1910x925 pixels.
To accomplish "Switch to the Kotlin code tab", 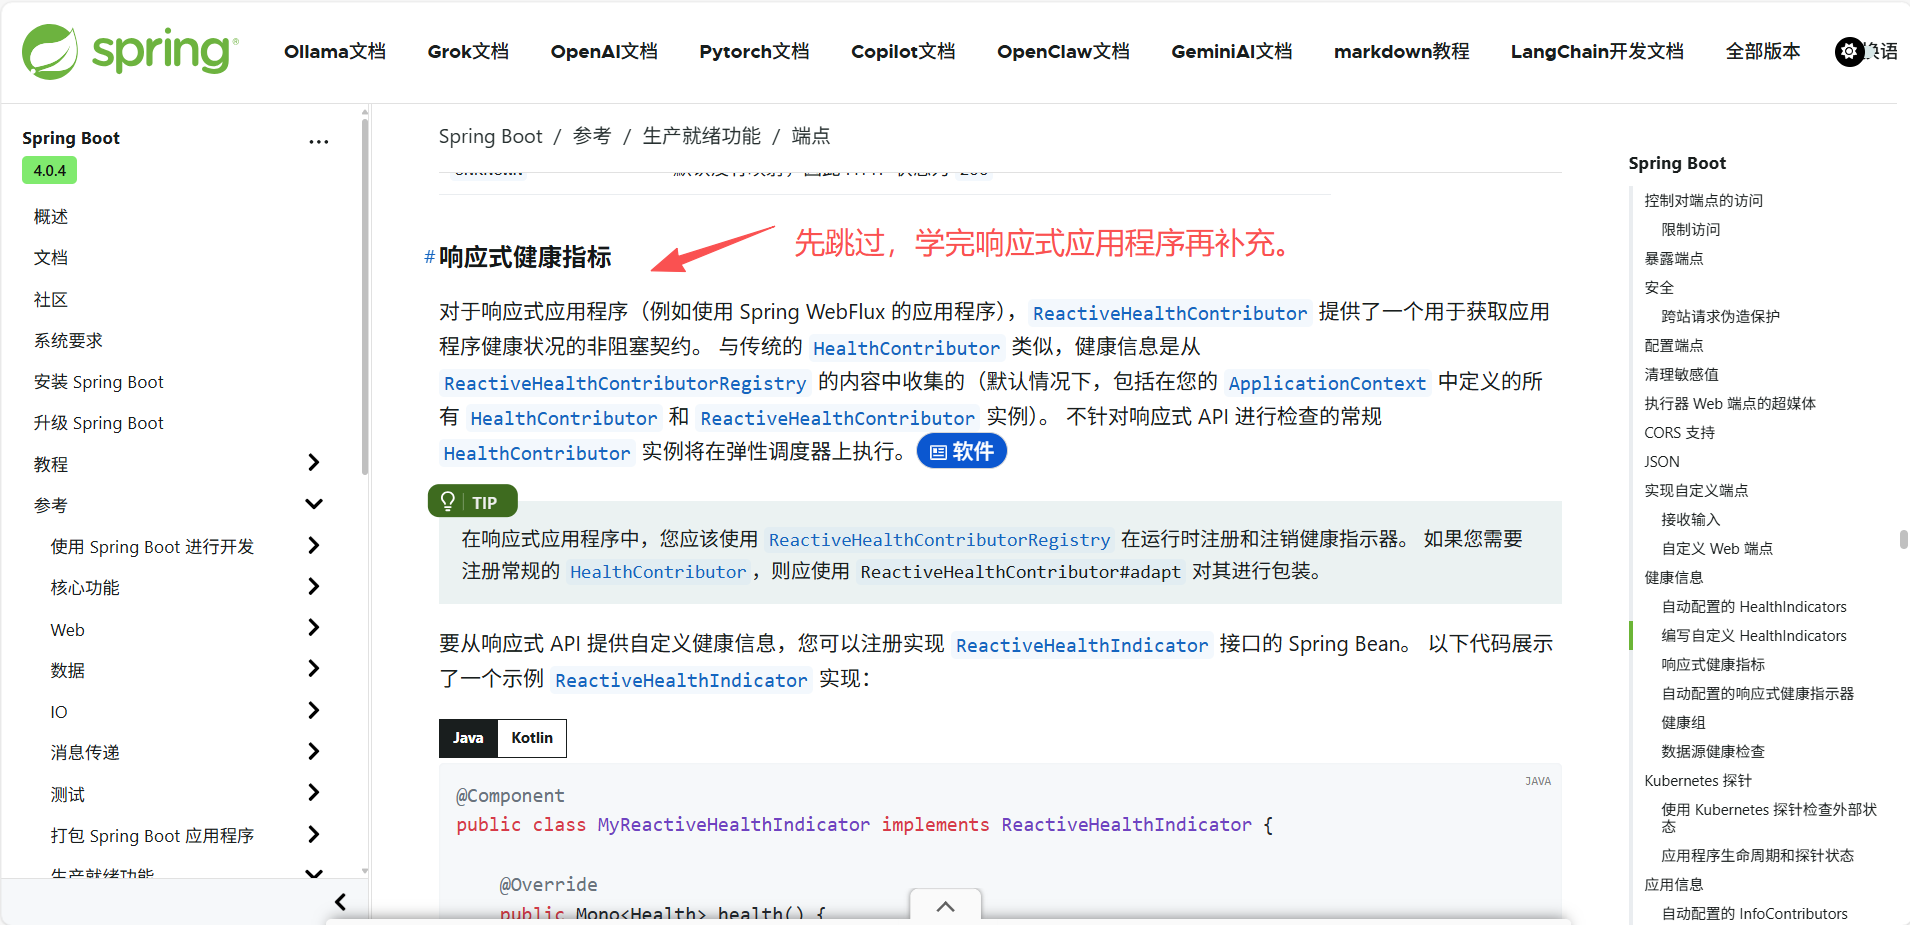I will tap(532, 738).
